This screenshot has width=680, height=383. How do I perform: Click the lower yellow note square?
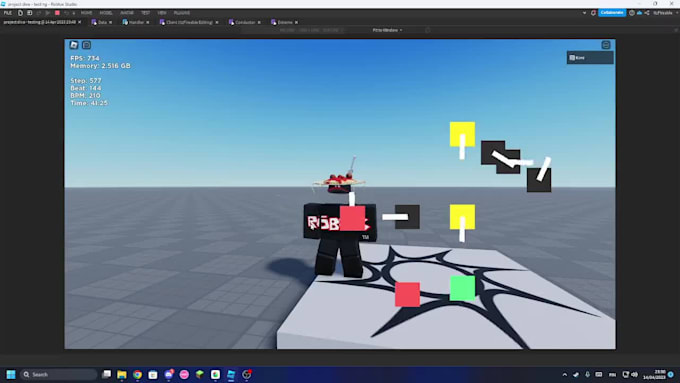(x=462, y=217)
